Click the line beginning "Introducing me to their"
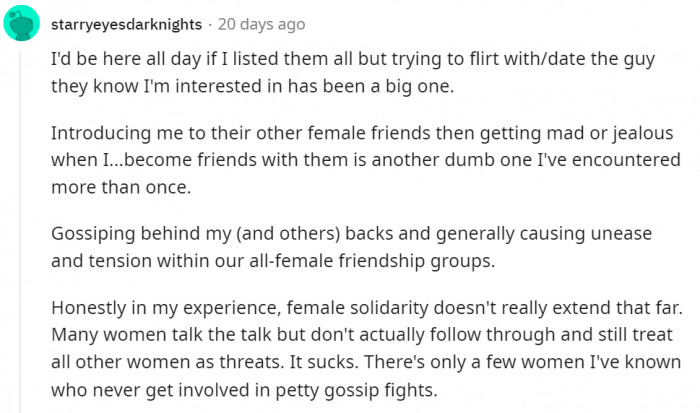 [x=358, y=134]
